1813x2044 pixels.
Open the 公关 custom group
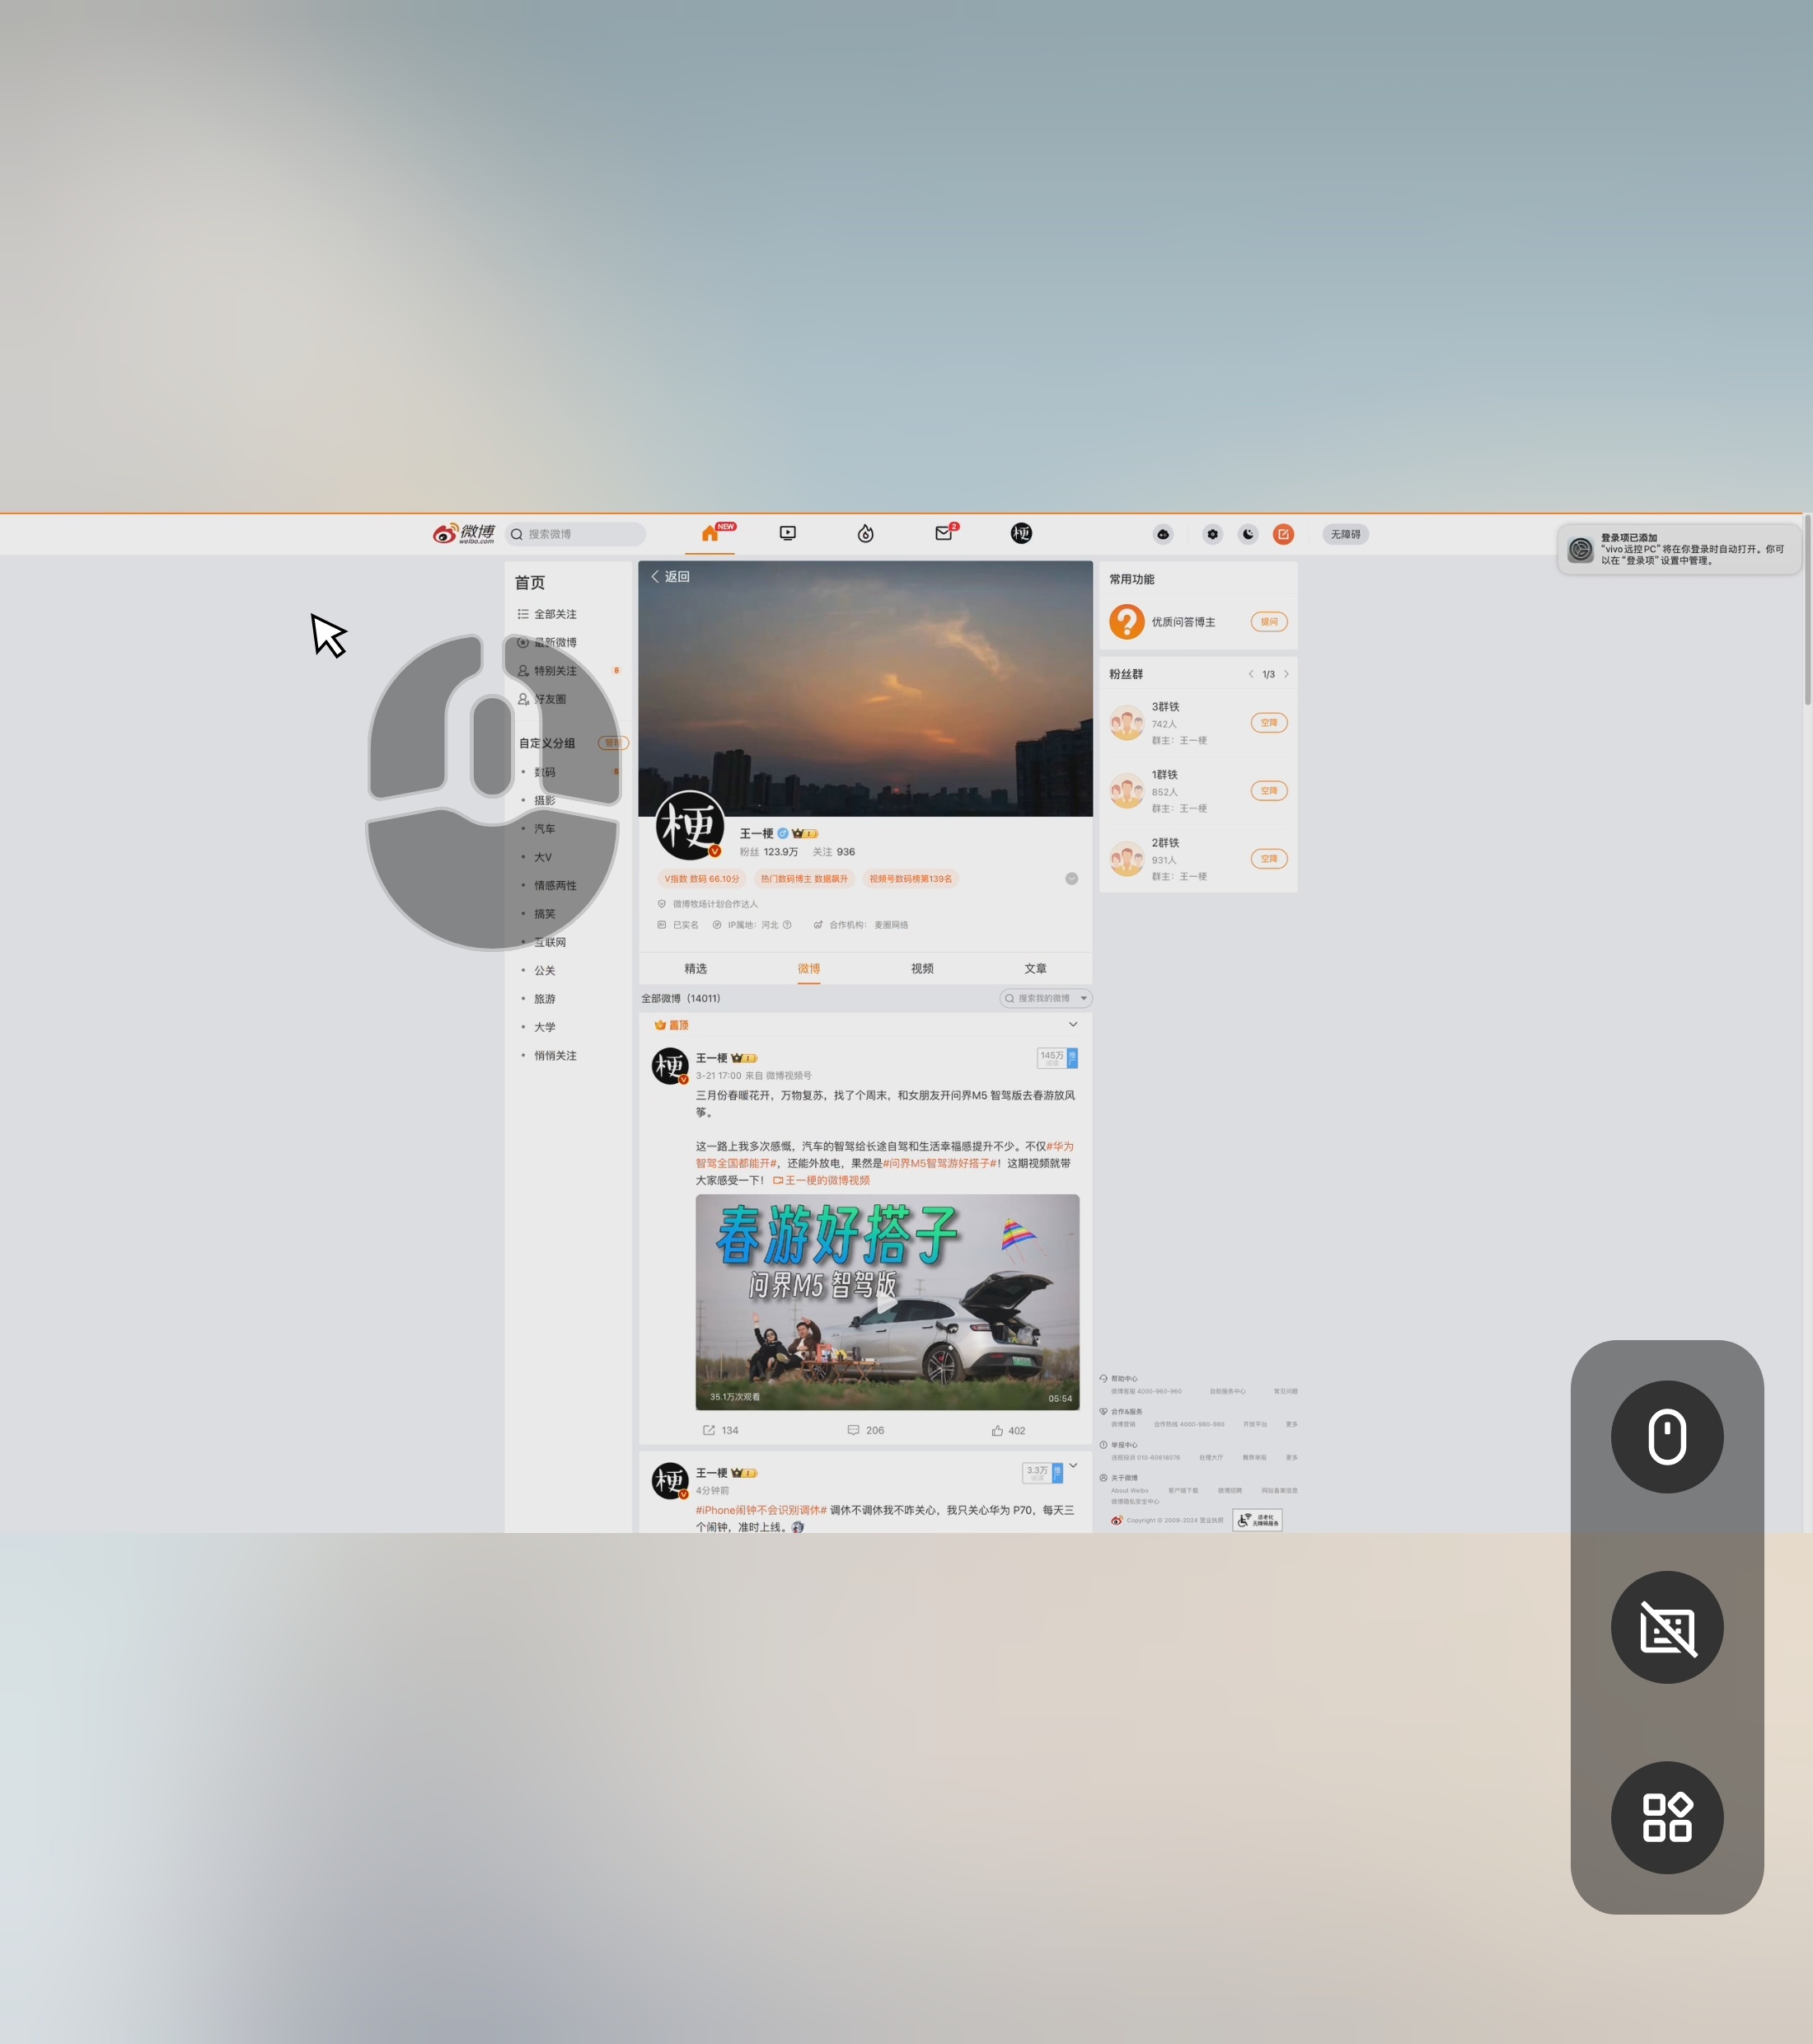point(544,971)
